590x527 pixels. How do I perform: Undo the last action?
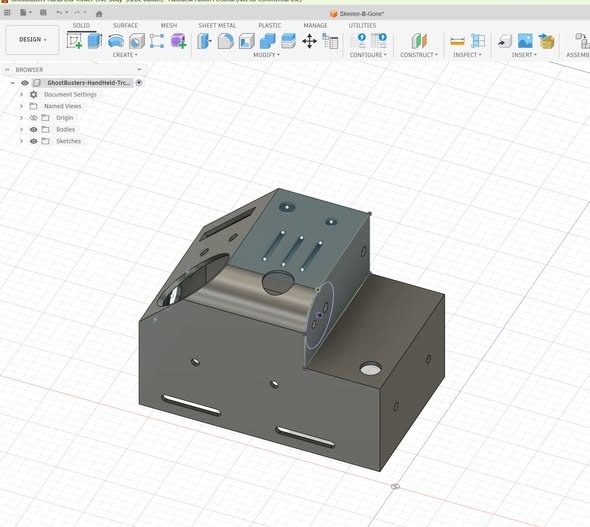59,13
